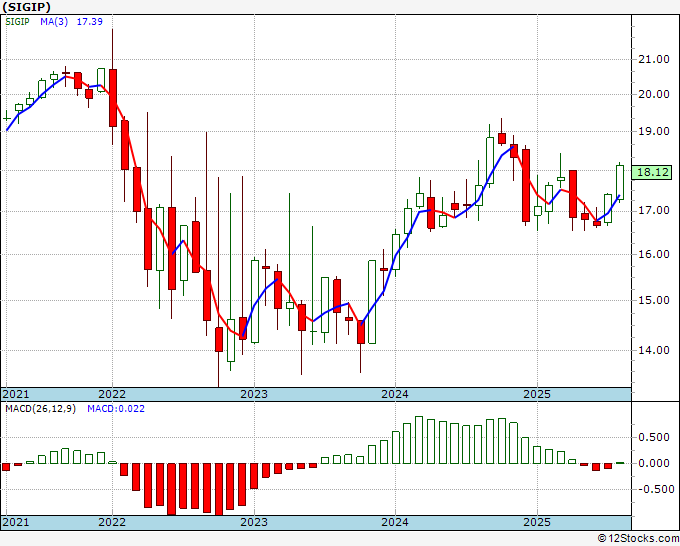Click the green SIGIP legend label
Screen dimensions: 680x546
tap(17, 21)
